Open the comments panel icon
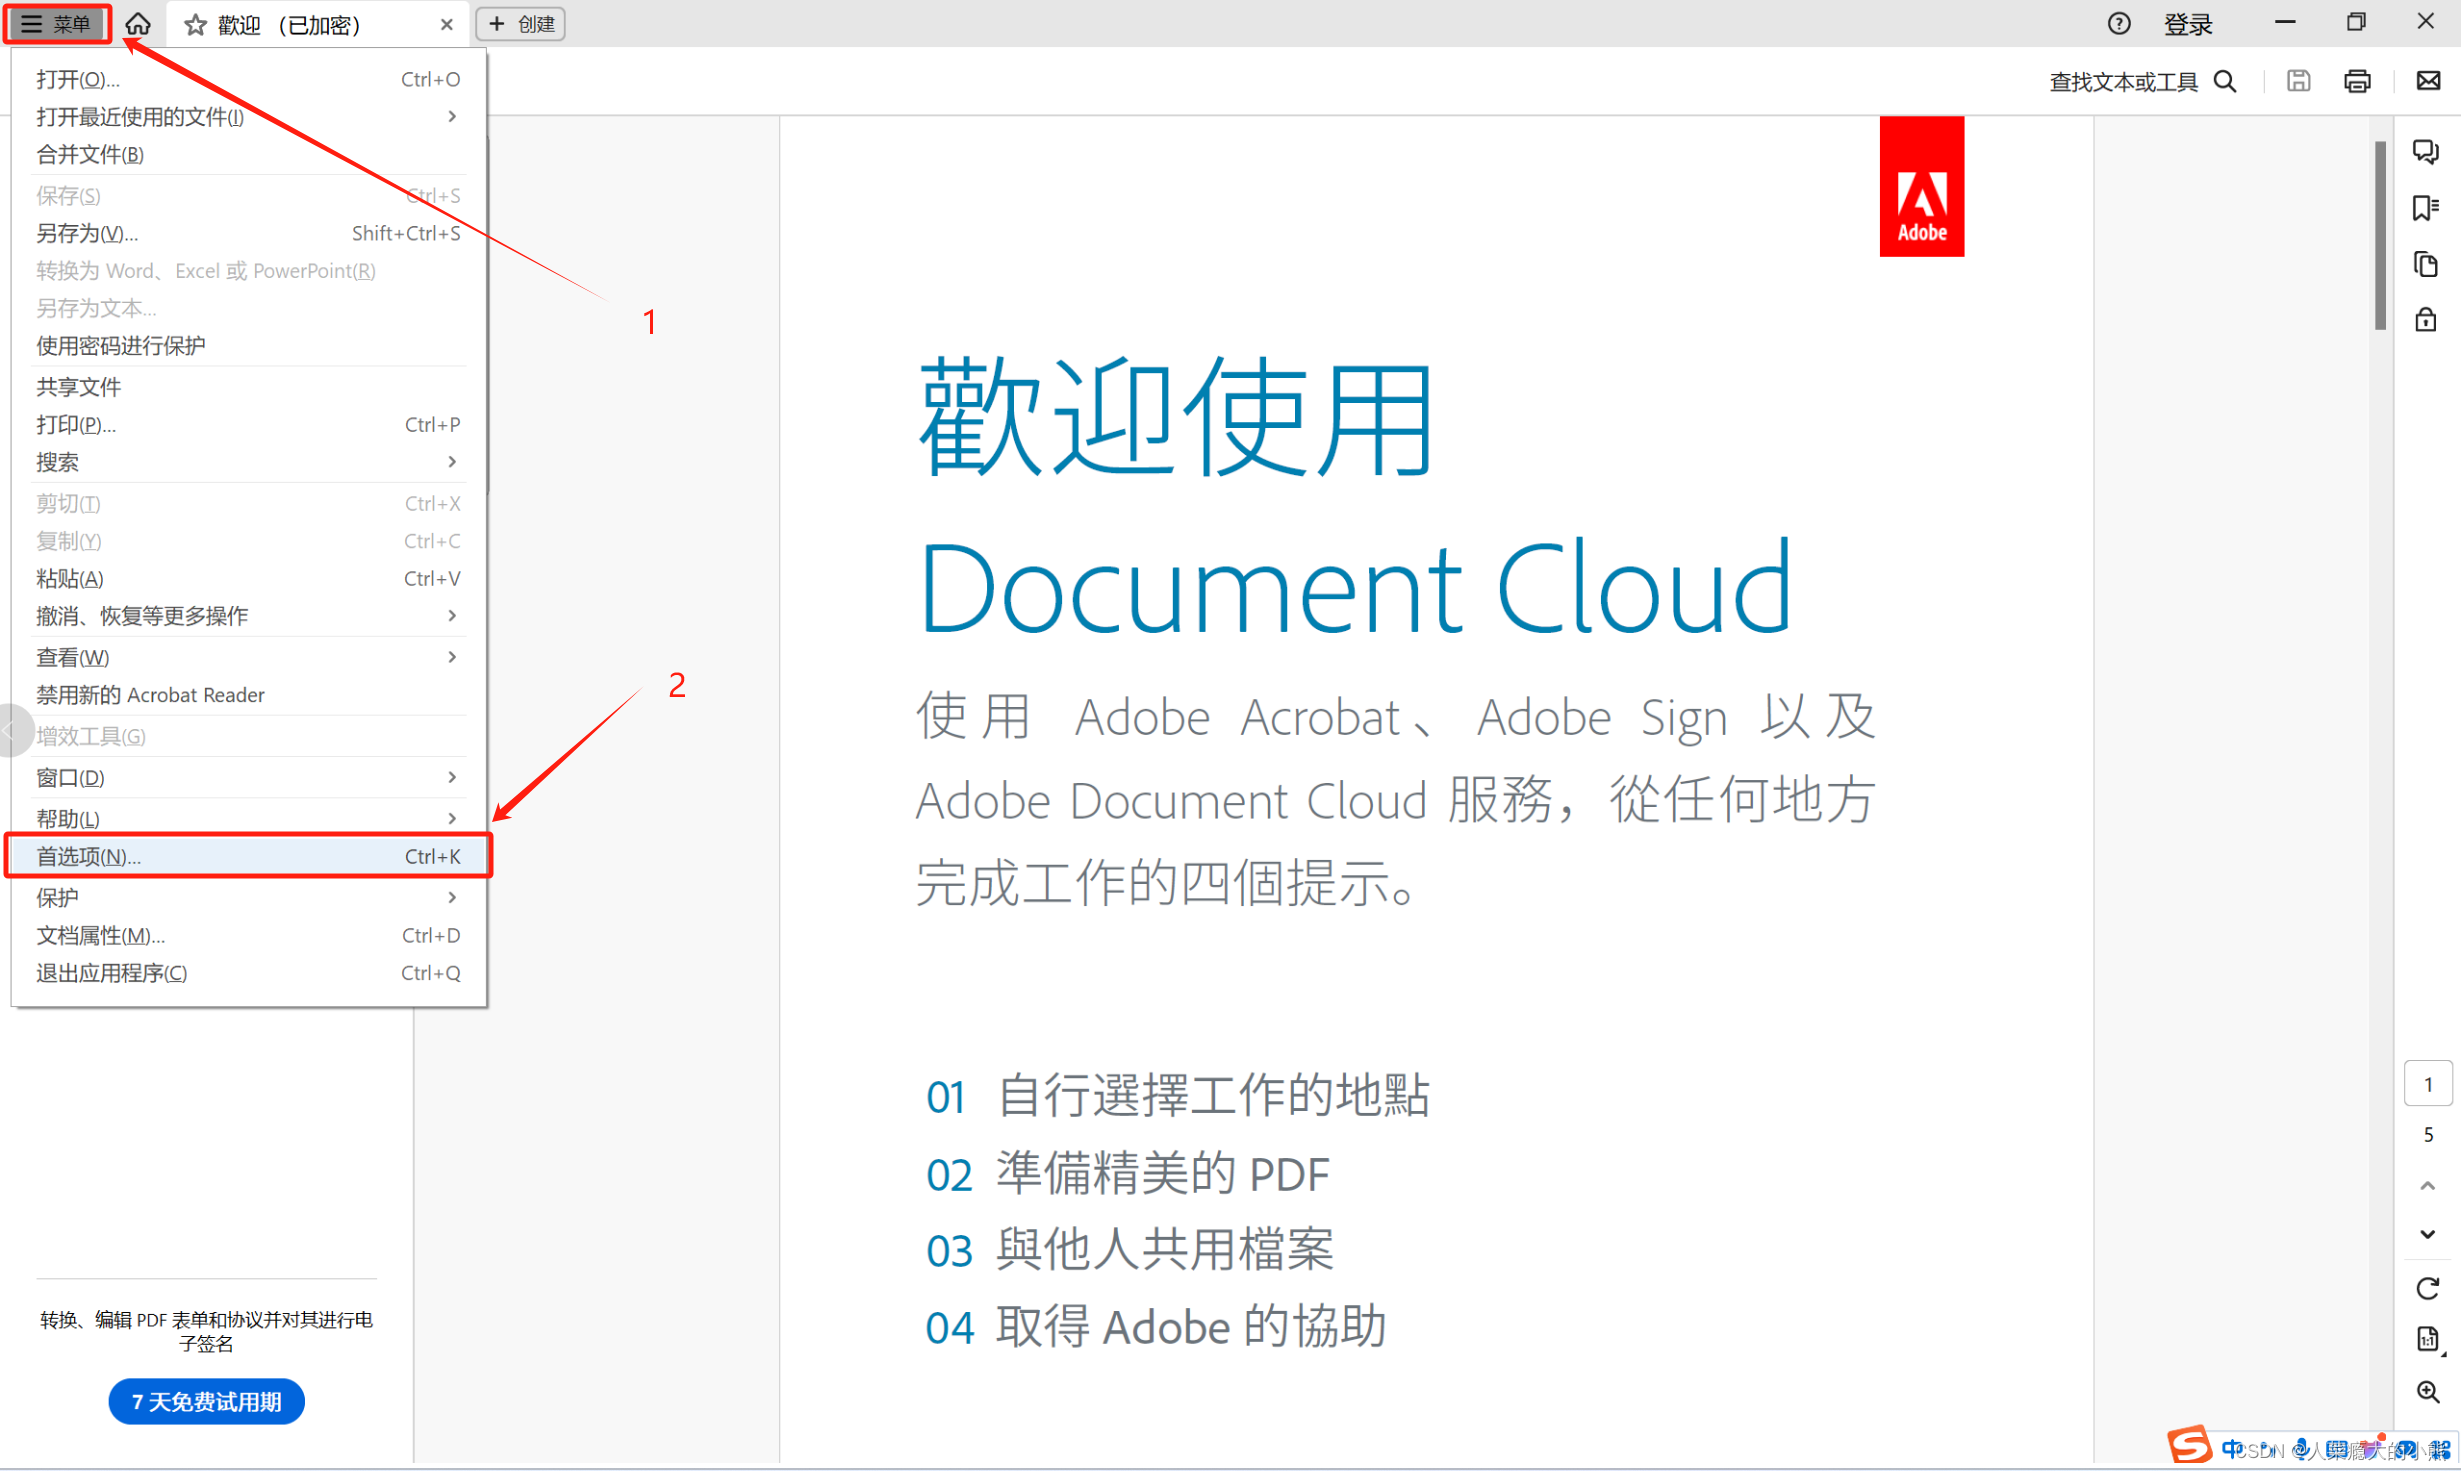Screen dimensions: 2461x1471 coord(2426,152)
